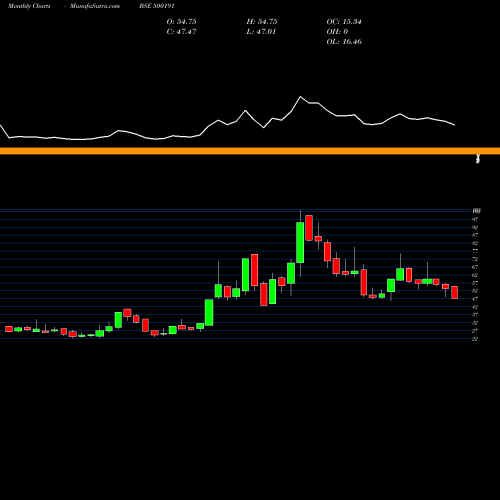Click the low value "L: 47.01"
The image size is (500, 500).
point(261,32)
